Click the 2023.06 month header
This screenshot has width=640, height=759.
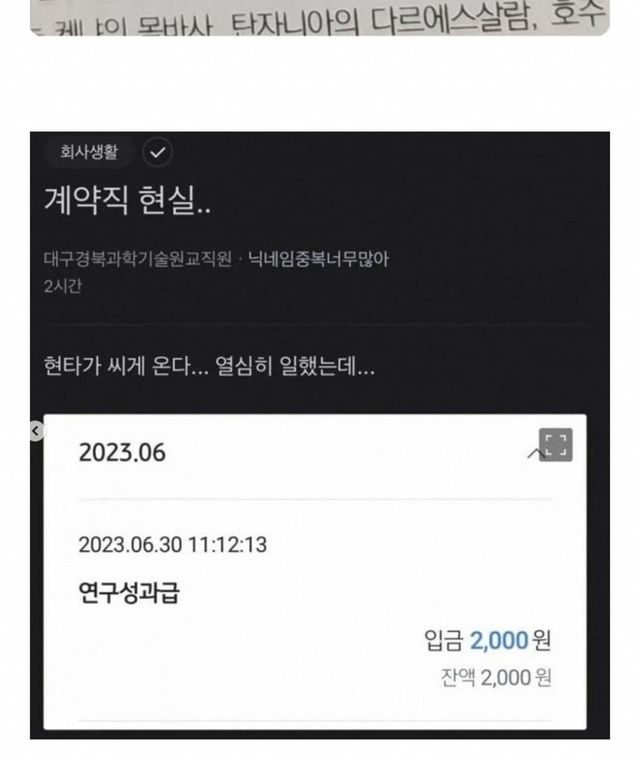[122, 453]
